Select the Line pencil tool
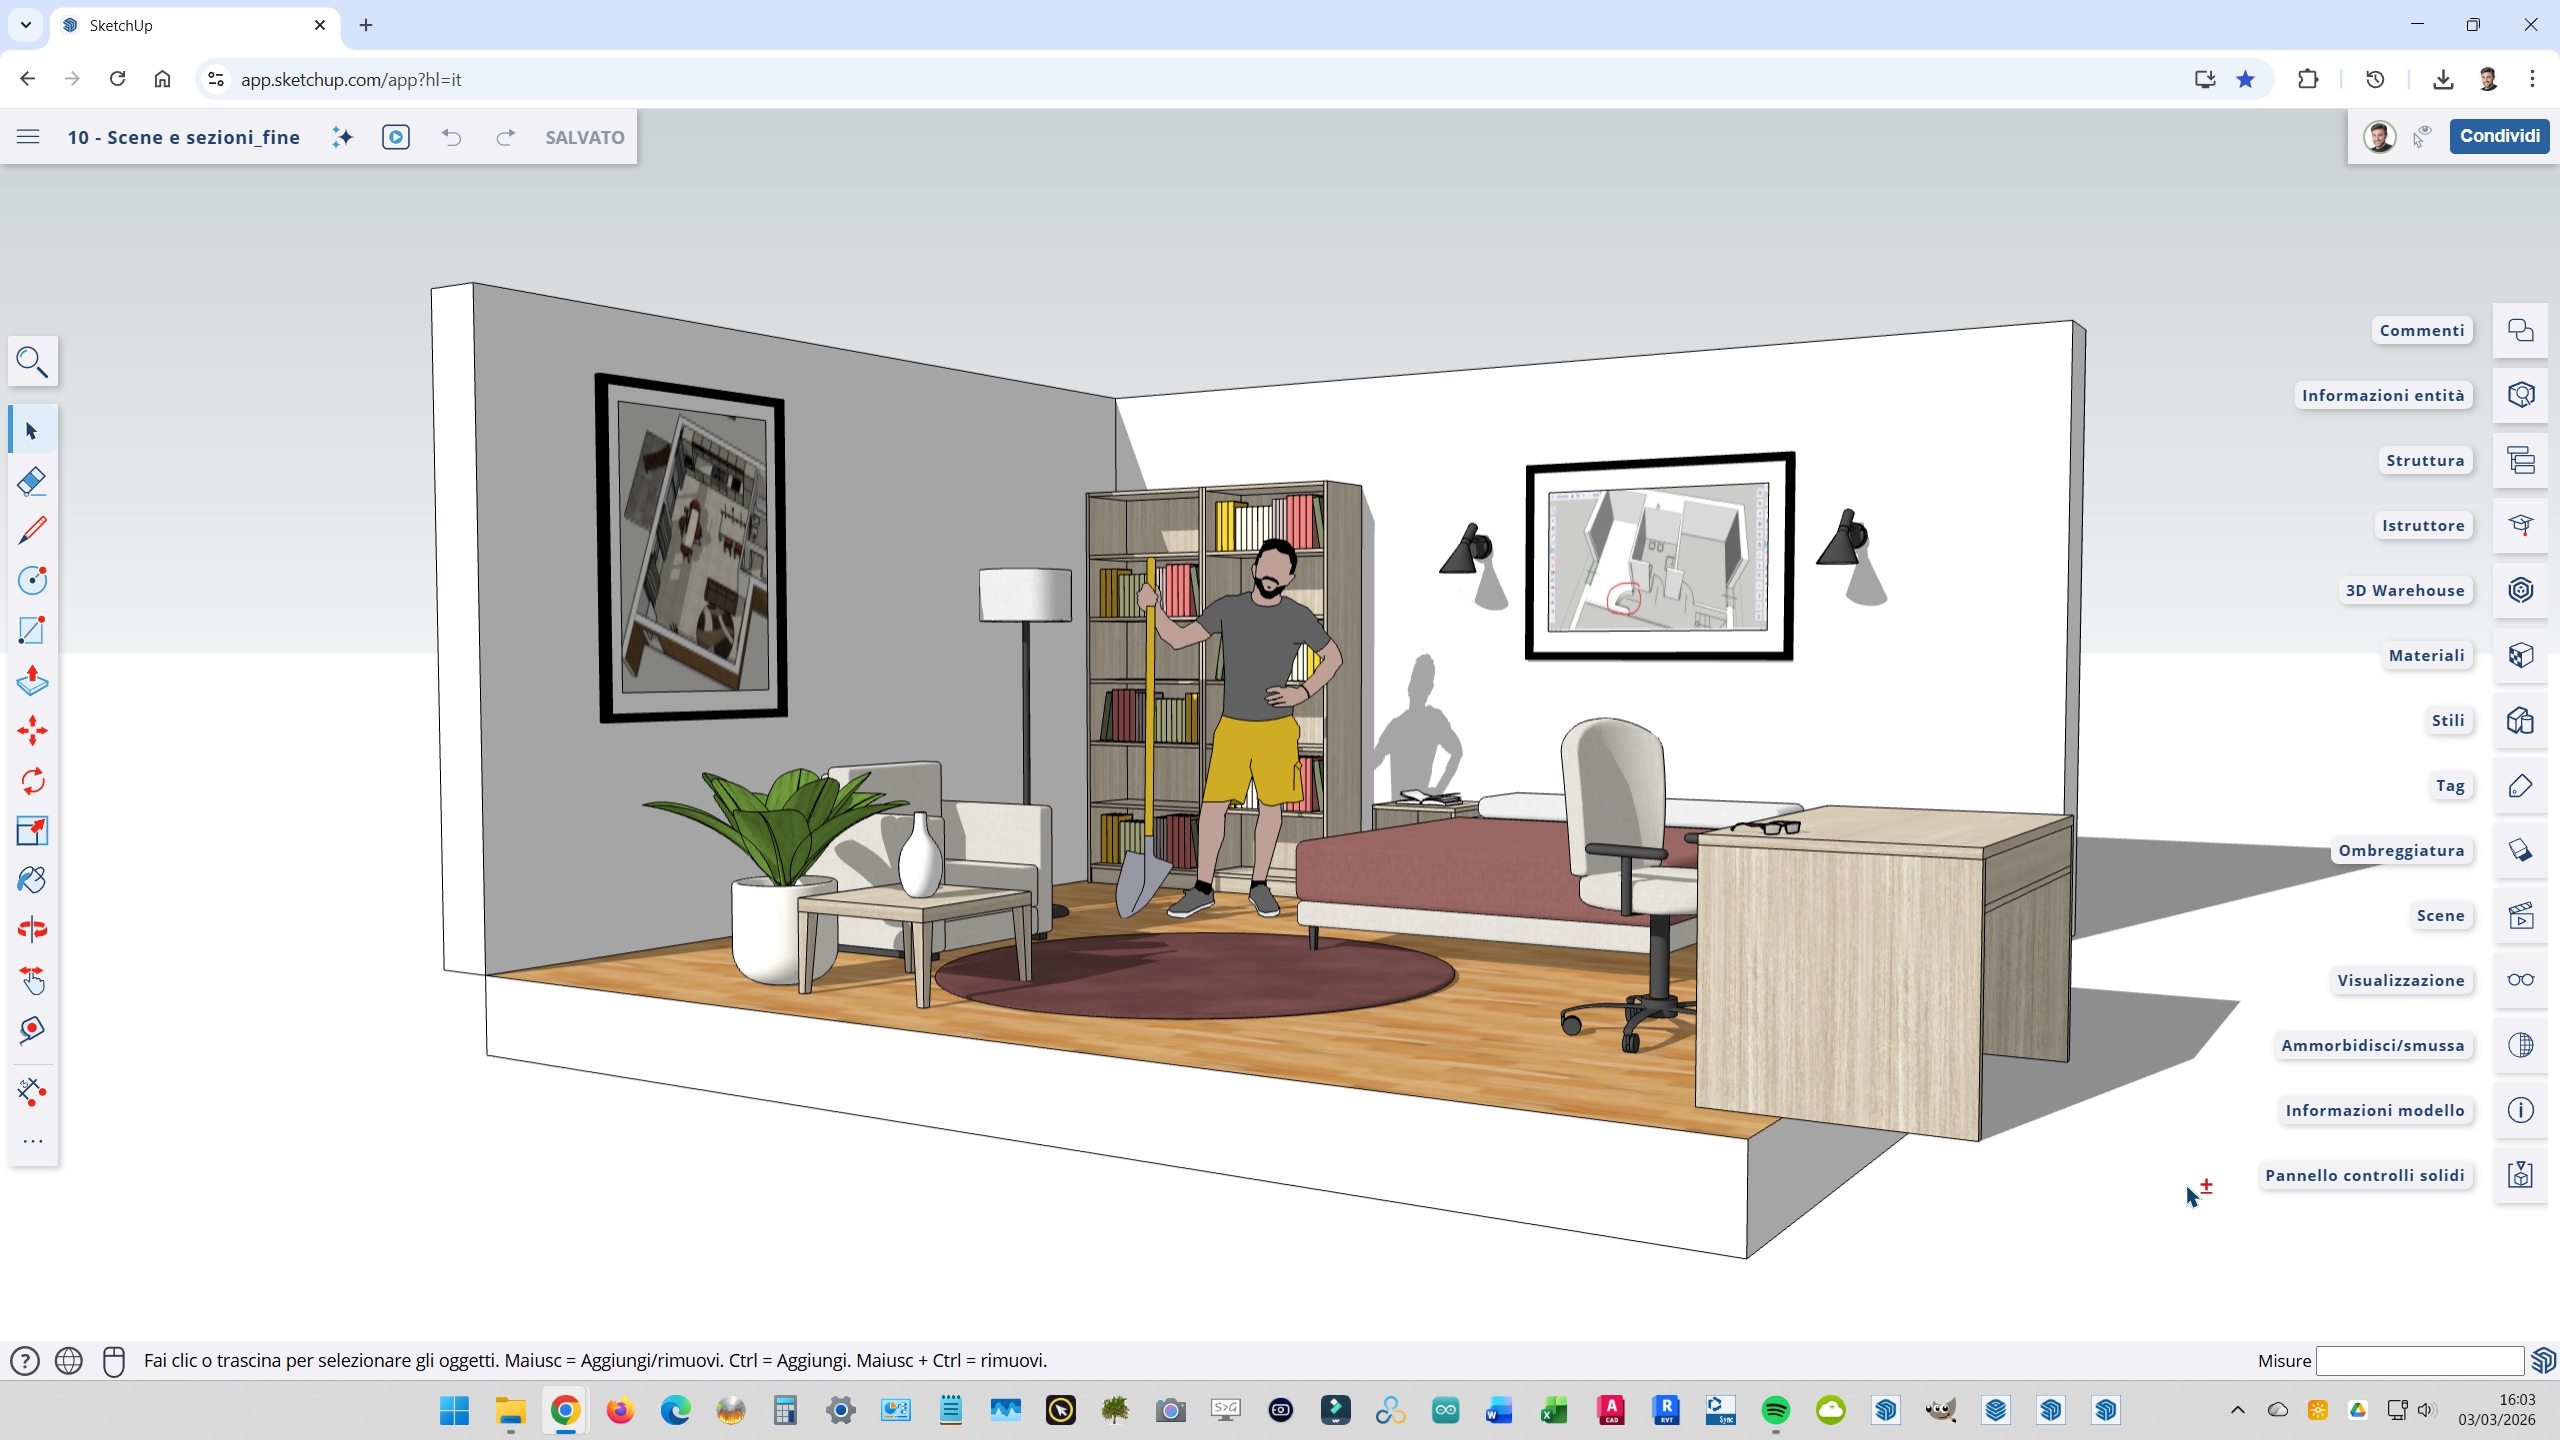This screenshot has height=1440, width=2560. click(x=32, y=530)
